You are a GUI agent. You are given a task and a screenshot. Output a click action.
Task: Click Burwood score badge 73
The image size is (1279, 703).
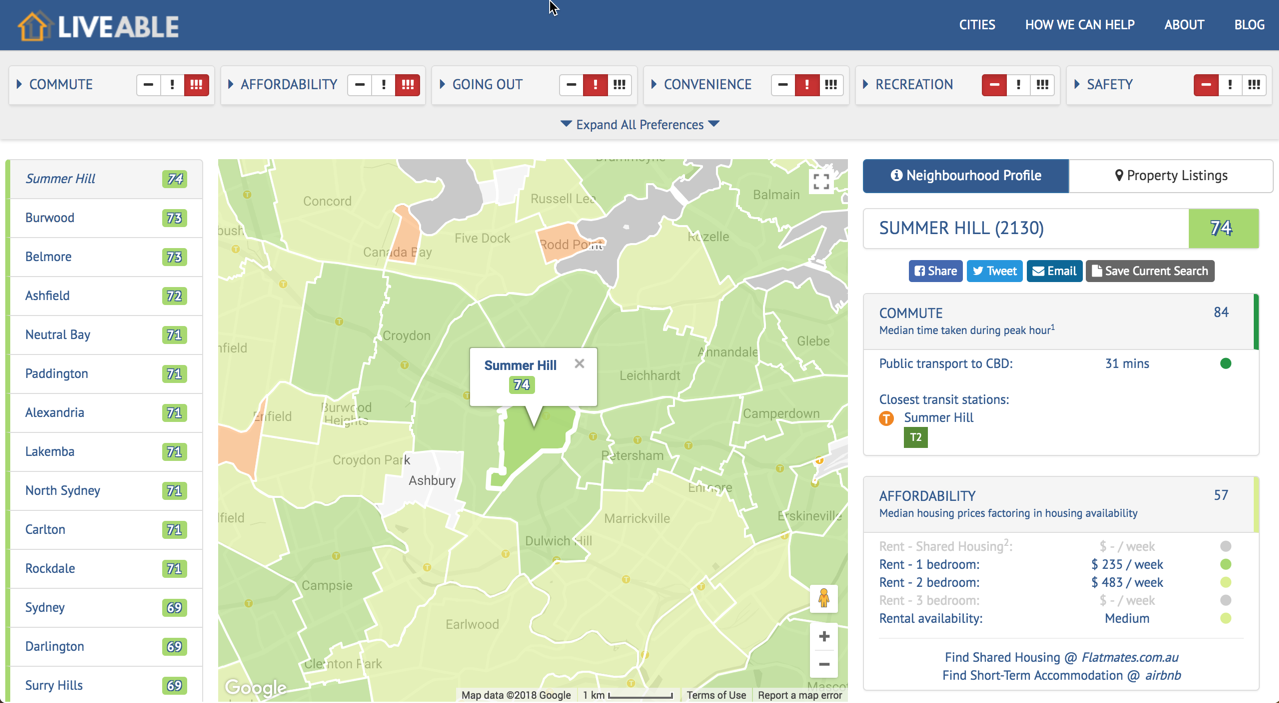[x=175, y=218]
